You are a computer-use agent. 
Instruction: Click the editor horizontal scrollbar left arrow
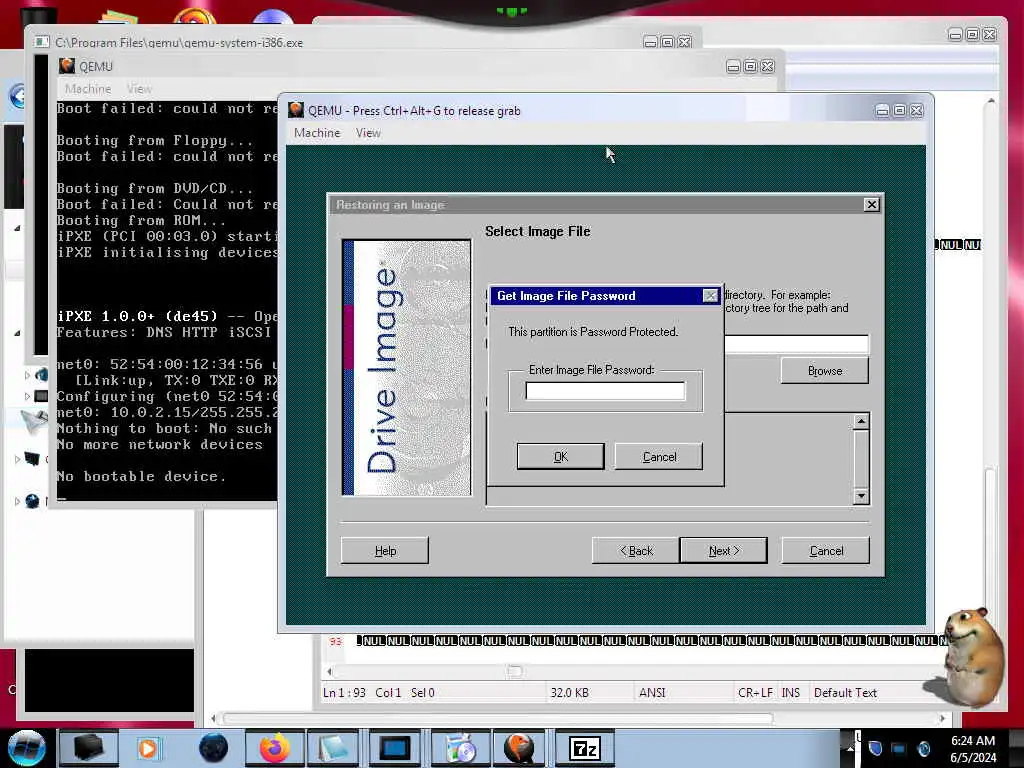click(329, 671)
